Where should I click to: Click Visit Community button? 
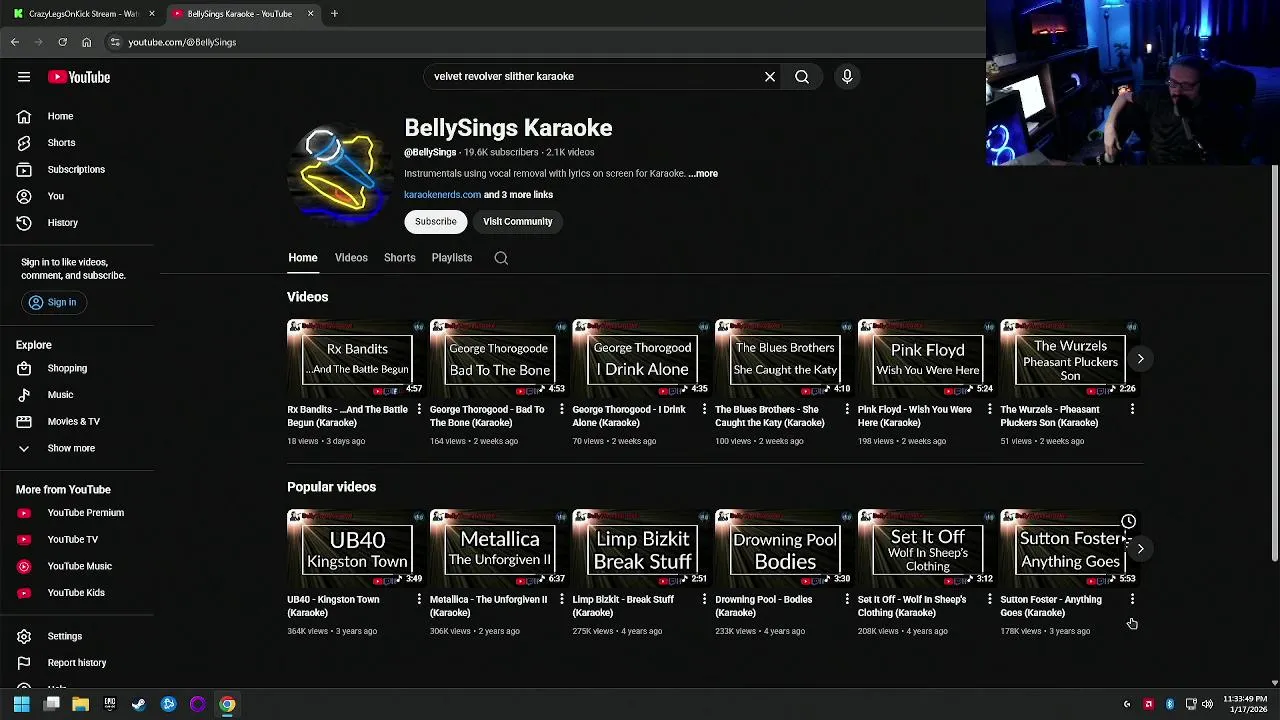(x=518, y=222)
